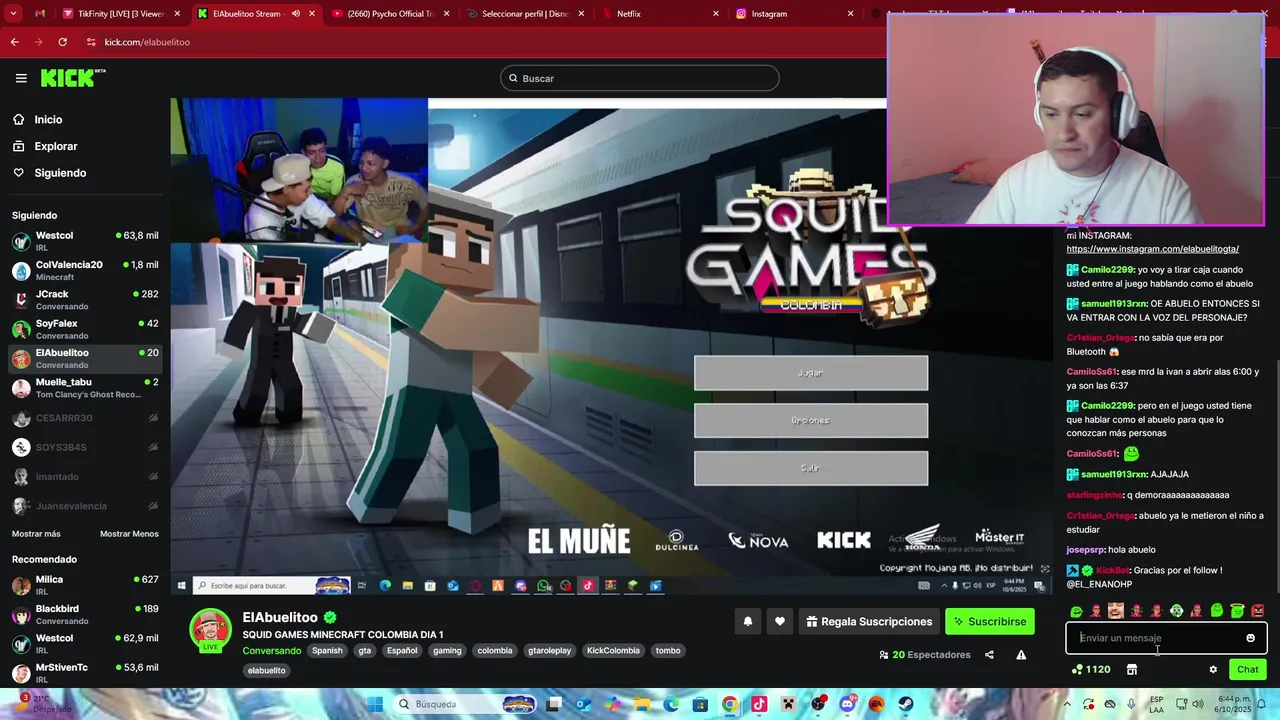Screen dimensions: 1280x720
Task: Click the Conversando category link
Action: (271, 650)
